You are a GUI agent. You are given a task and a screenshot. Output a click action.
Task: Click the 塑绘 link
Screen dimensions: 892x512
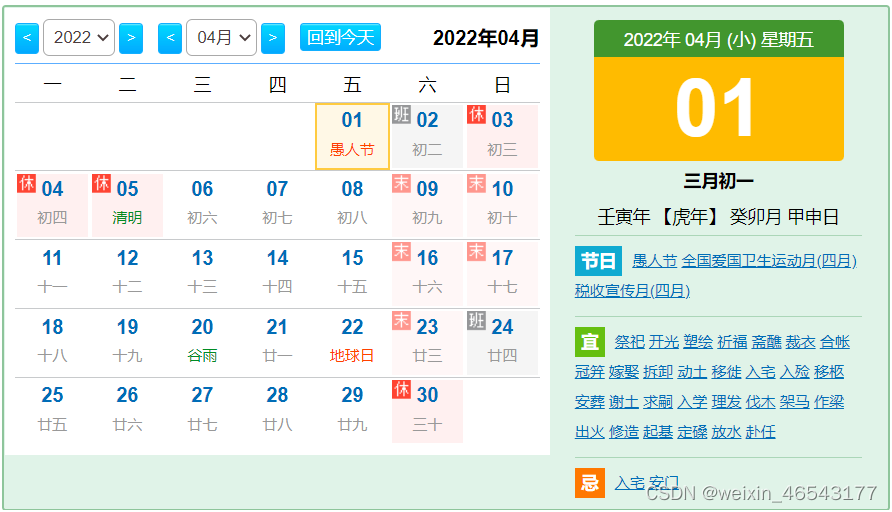[698, 342]
